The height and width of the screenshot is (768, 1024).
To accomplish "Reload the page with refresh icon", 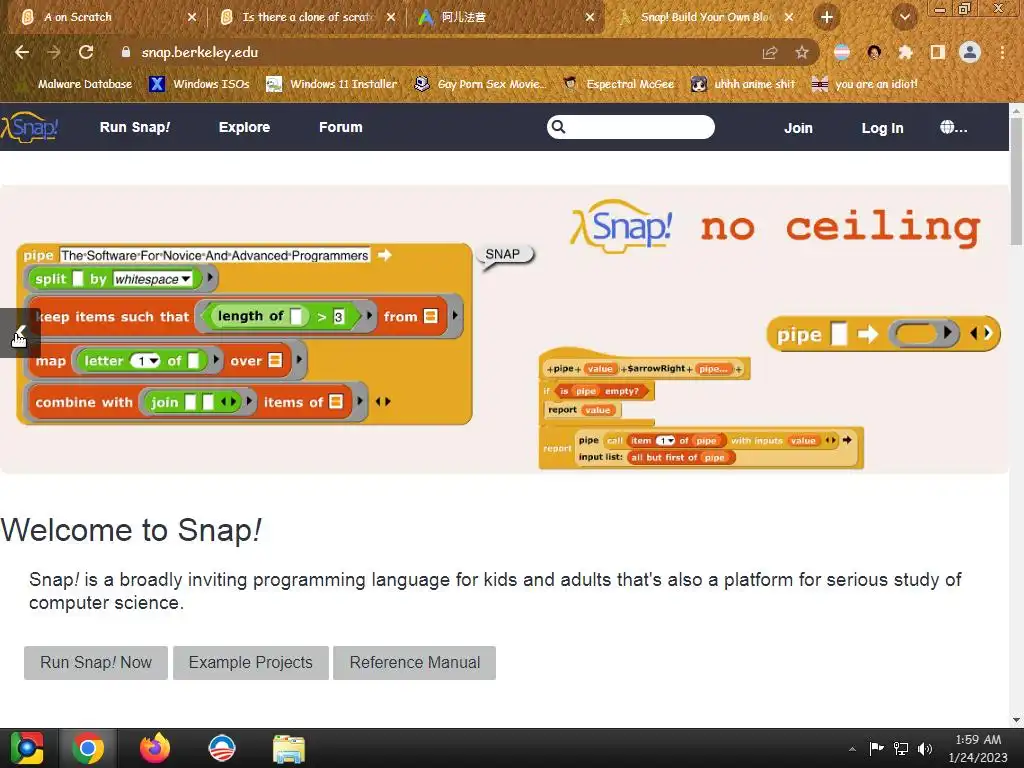I will click(x=86, y=52).
